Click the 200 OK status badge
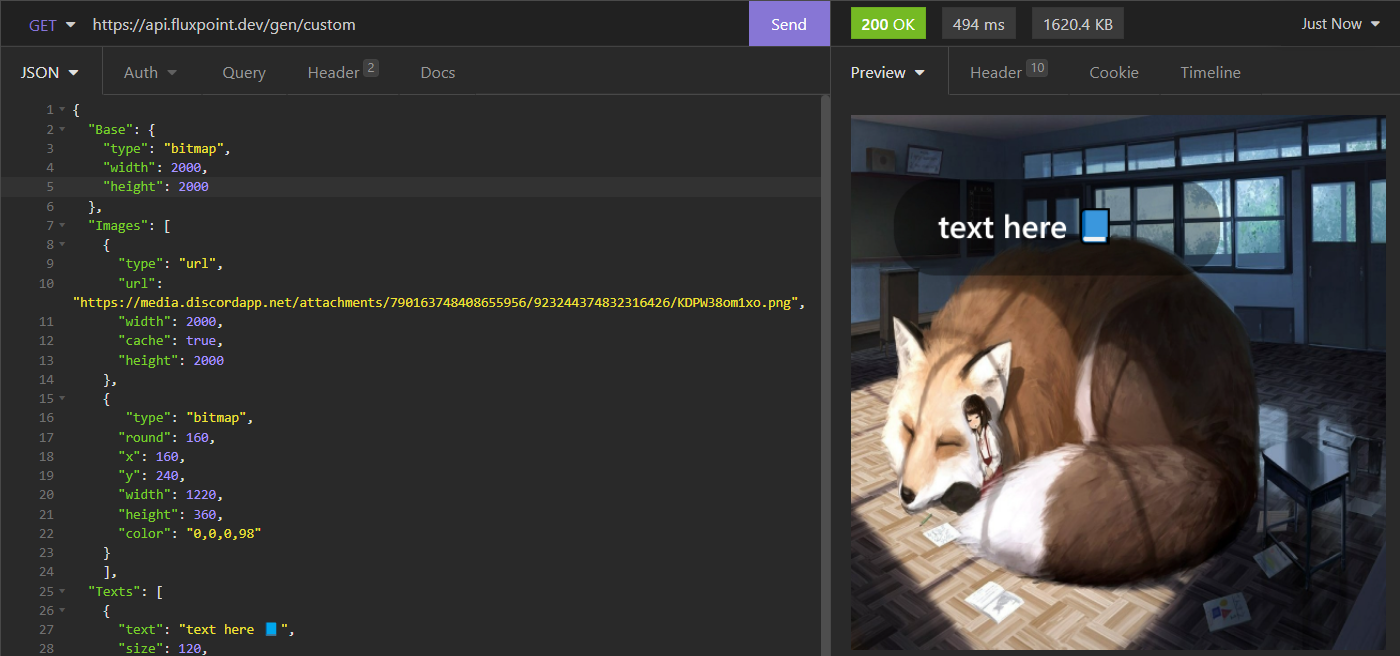Screen dimensions: 1400x656 click(888, 24)
